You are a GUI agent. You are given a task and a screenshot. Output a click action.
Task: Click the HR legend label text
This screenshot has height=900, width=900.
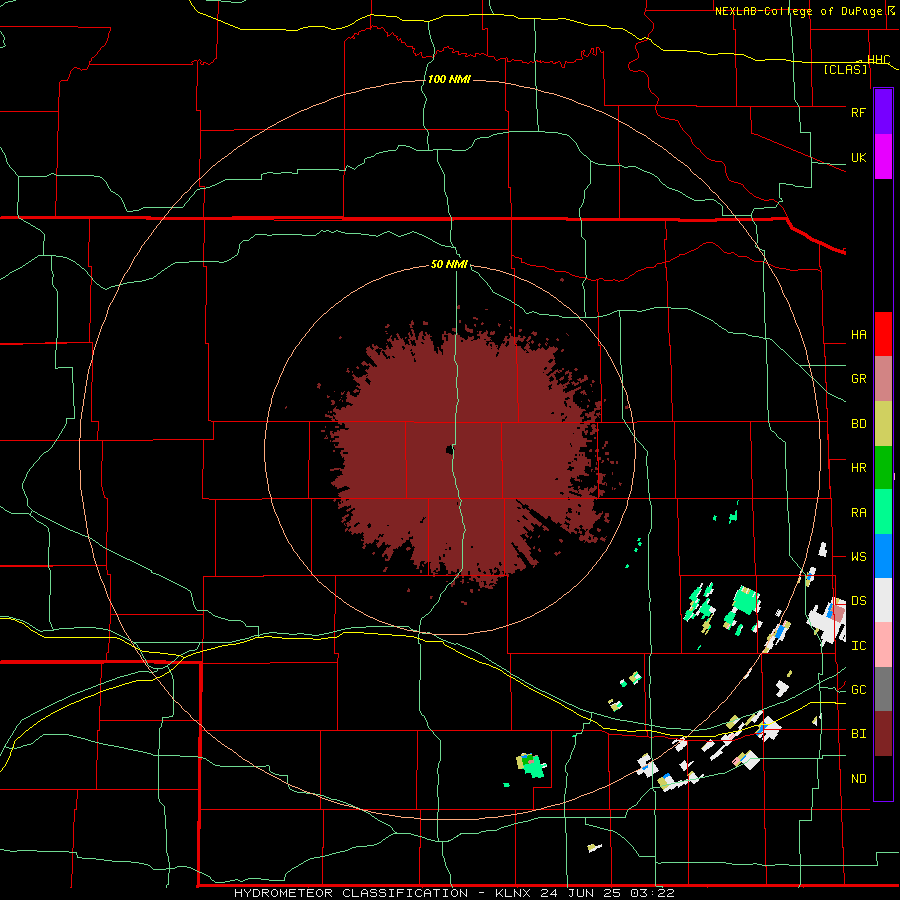pos(858,468)
